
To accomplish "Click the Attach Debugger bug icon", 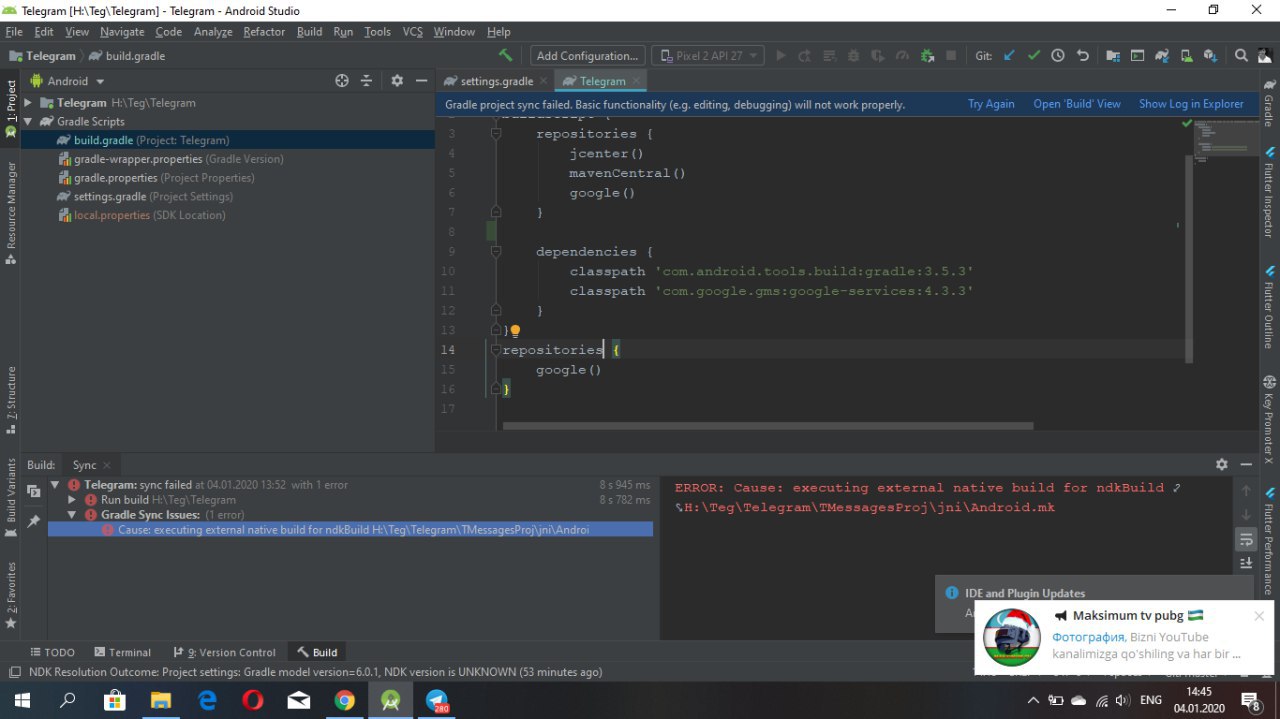I will tap(927, 56).
